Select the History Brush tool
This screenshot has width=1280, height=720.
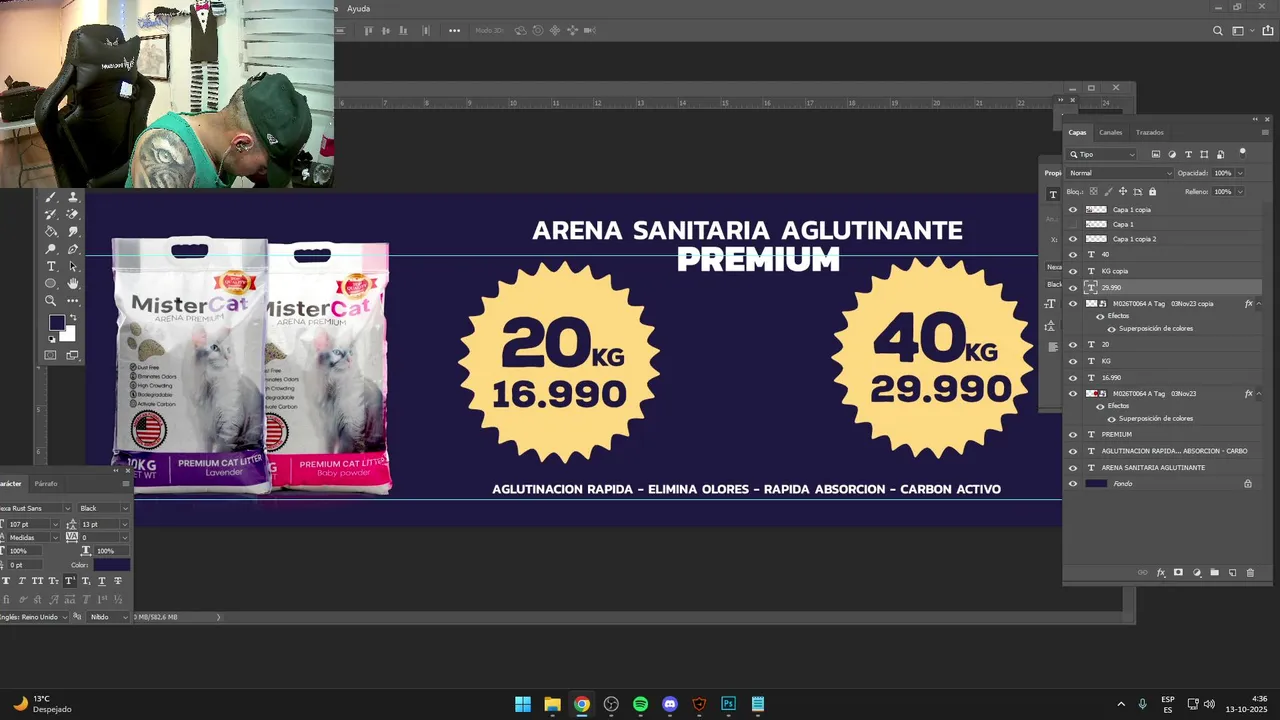pyautogui.click(x=51, y=214)
